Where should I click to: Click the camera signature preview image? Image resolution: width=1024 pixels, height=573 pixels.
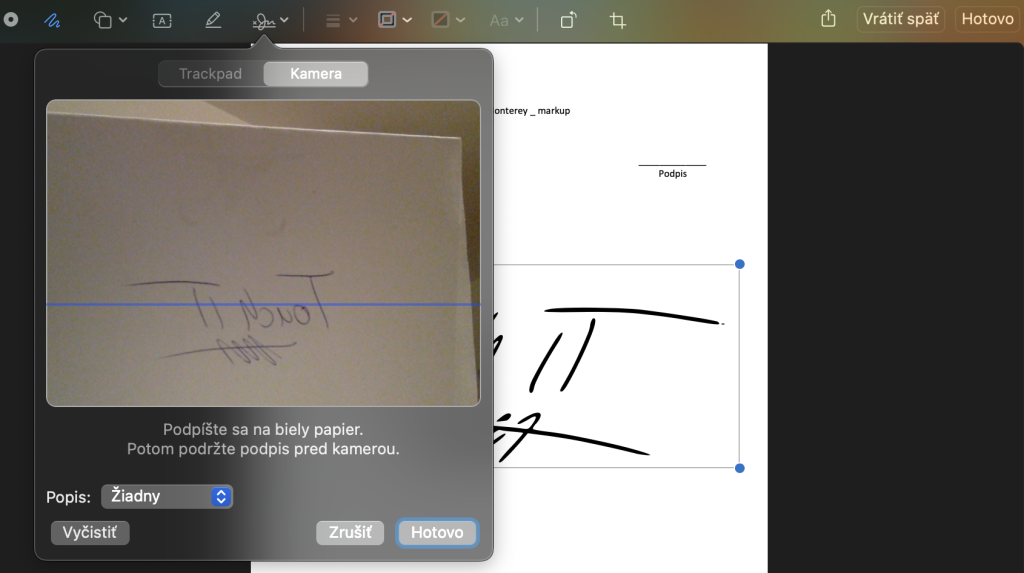pyautogui.click(x=263, y=252)
